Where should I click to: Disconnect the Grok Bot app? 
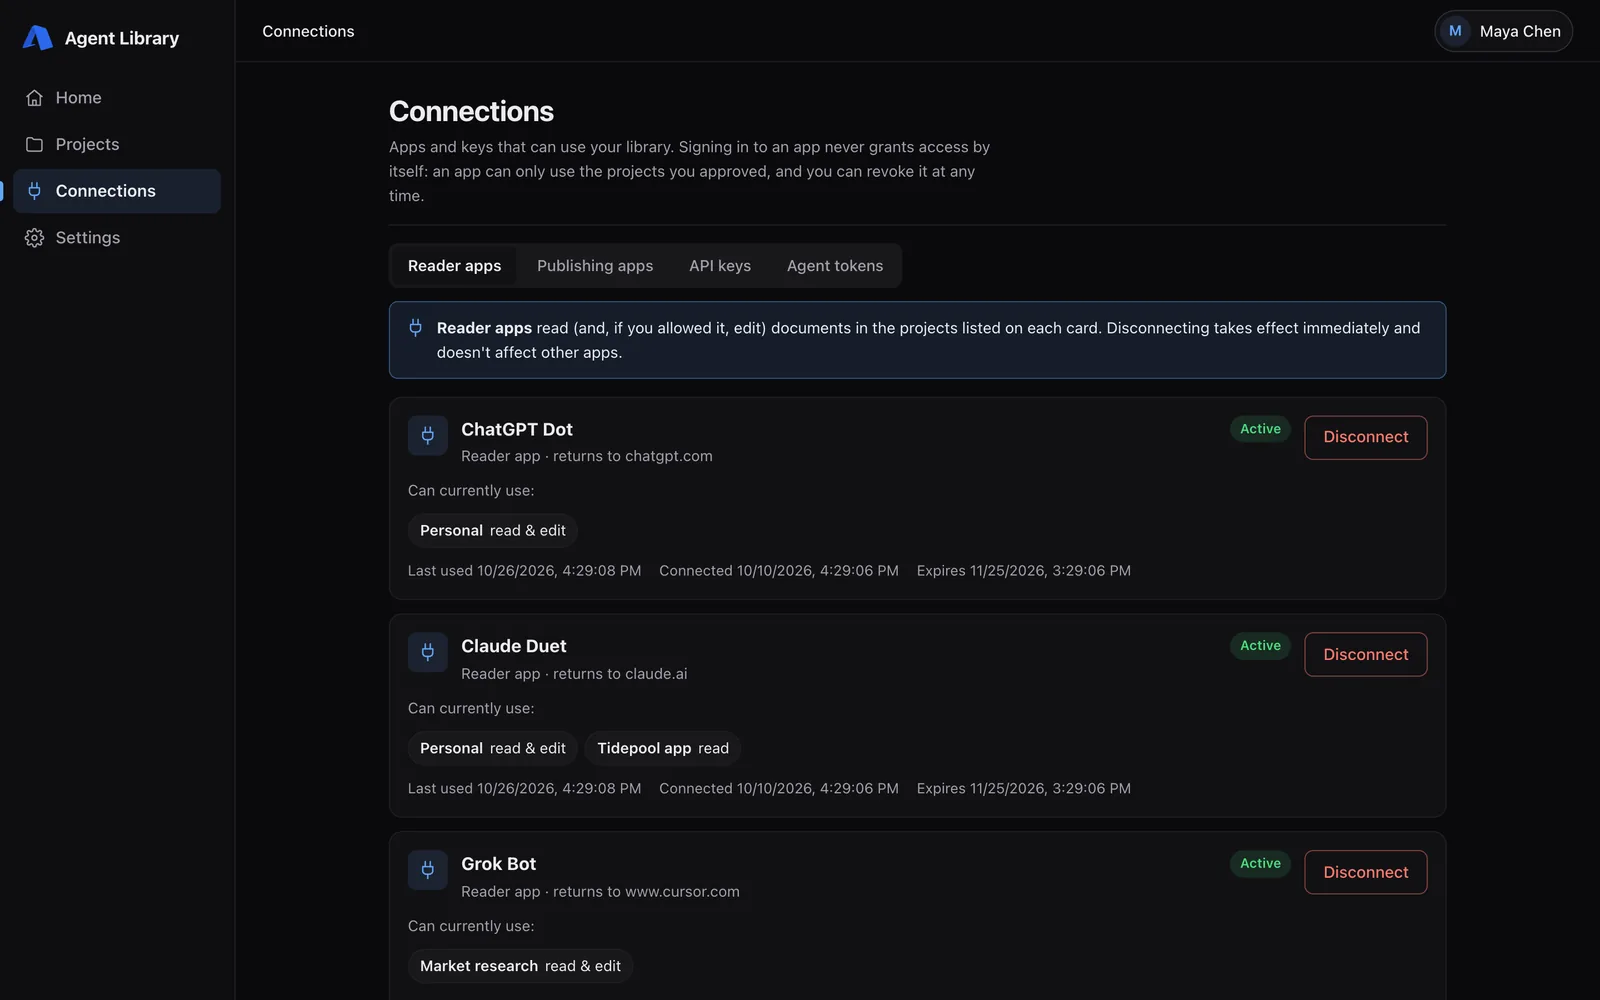click(1366, 872)
